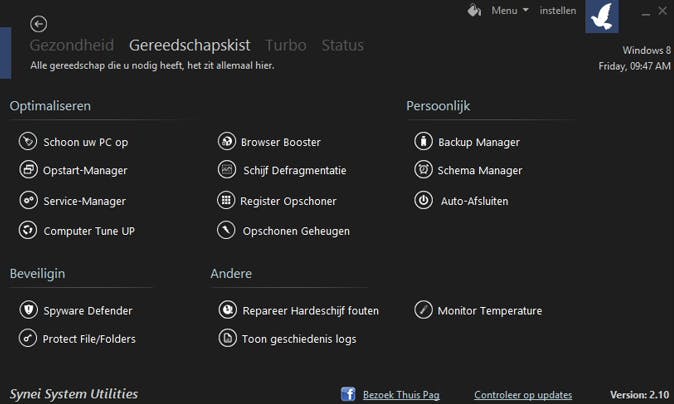Click the Service-Manager gear icon
The height and width of the screenshot is (404, 674).
pyautogui.click(x=27, y=201)
